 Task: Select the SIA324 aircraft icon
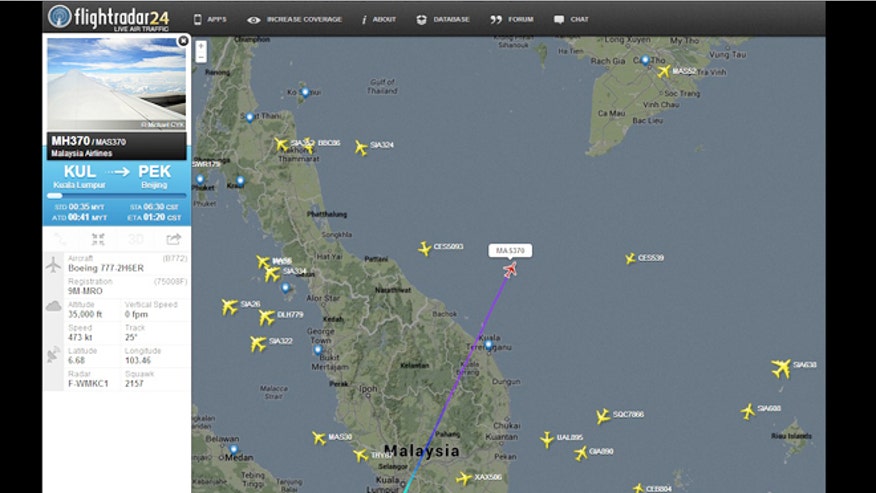click(x=361, y=148)
